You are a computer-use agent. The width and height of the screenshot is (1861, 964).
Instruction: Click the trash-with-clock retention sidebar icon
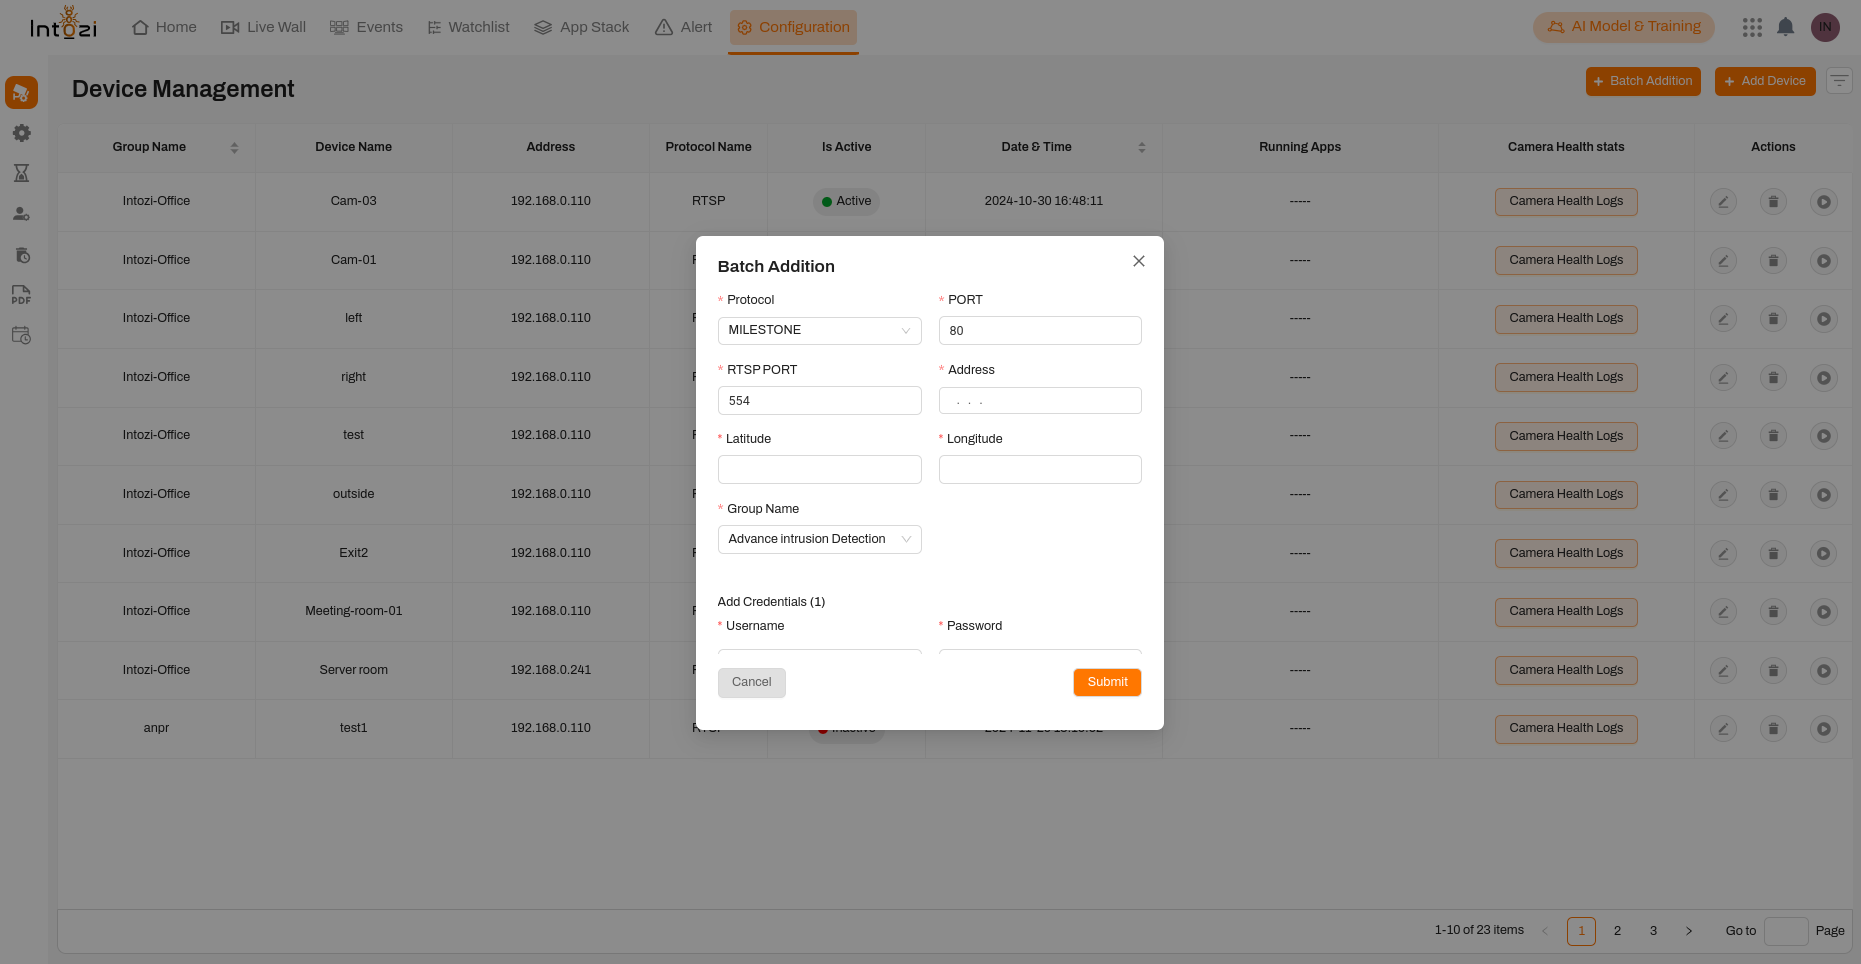21,255
